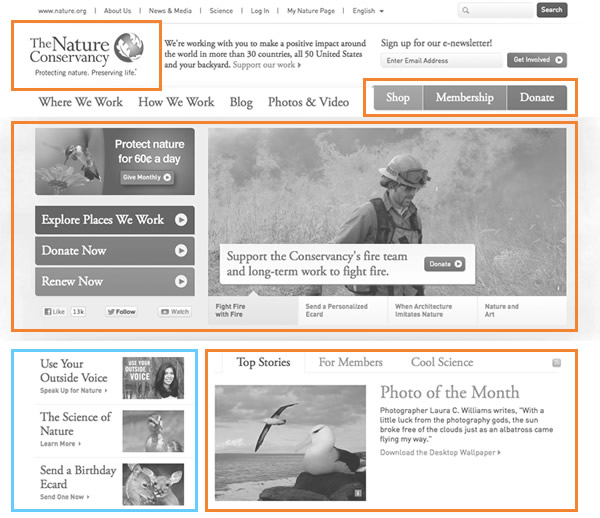600x518 pixels.
Task: Click the Search button
Action: coord(551,10)
